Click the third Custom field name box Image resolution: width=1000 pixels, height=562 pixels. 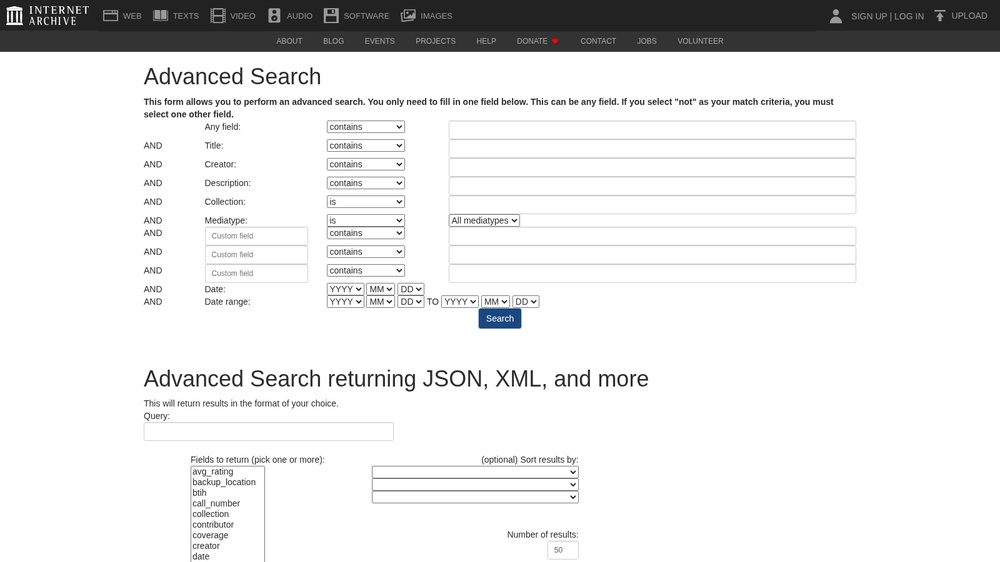click(x=256, y=273)
